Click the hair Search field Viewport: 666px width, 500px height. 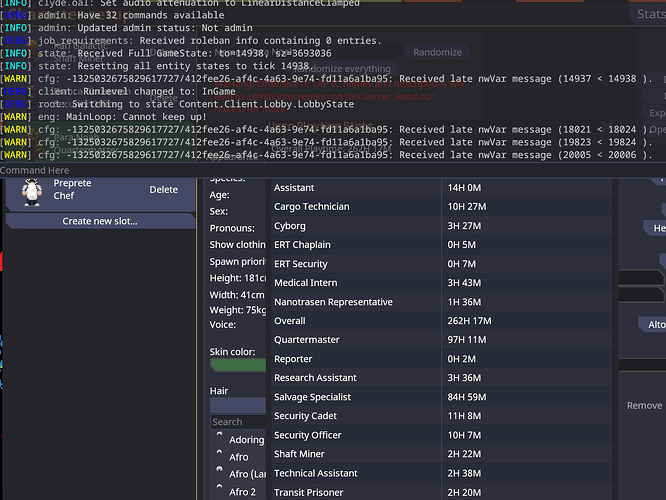(238, 422)
